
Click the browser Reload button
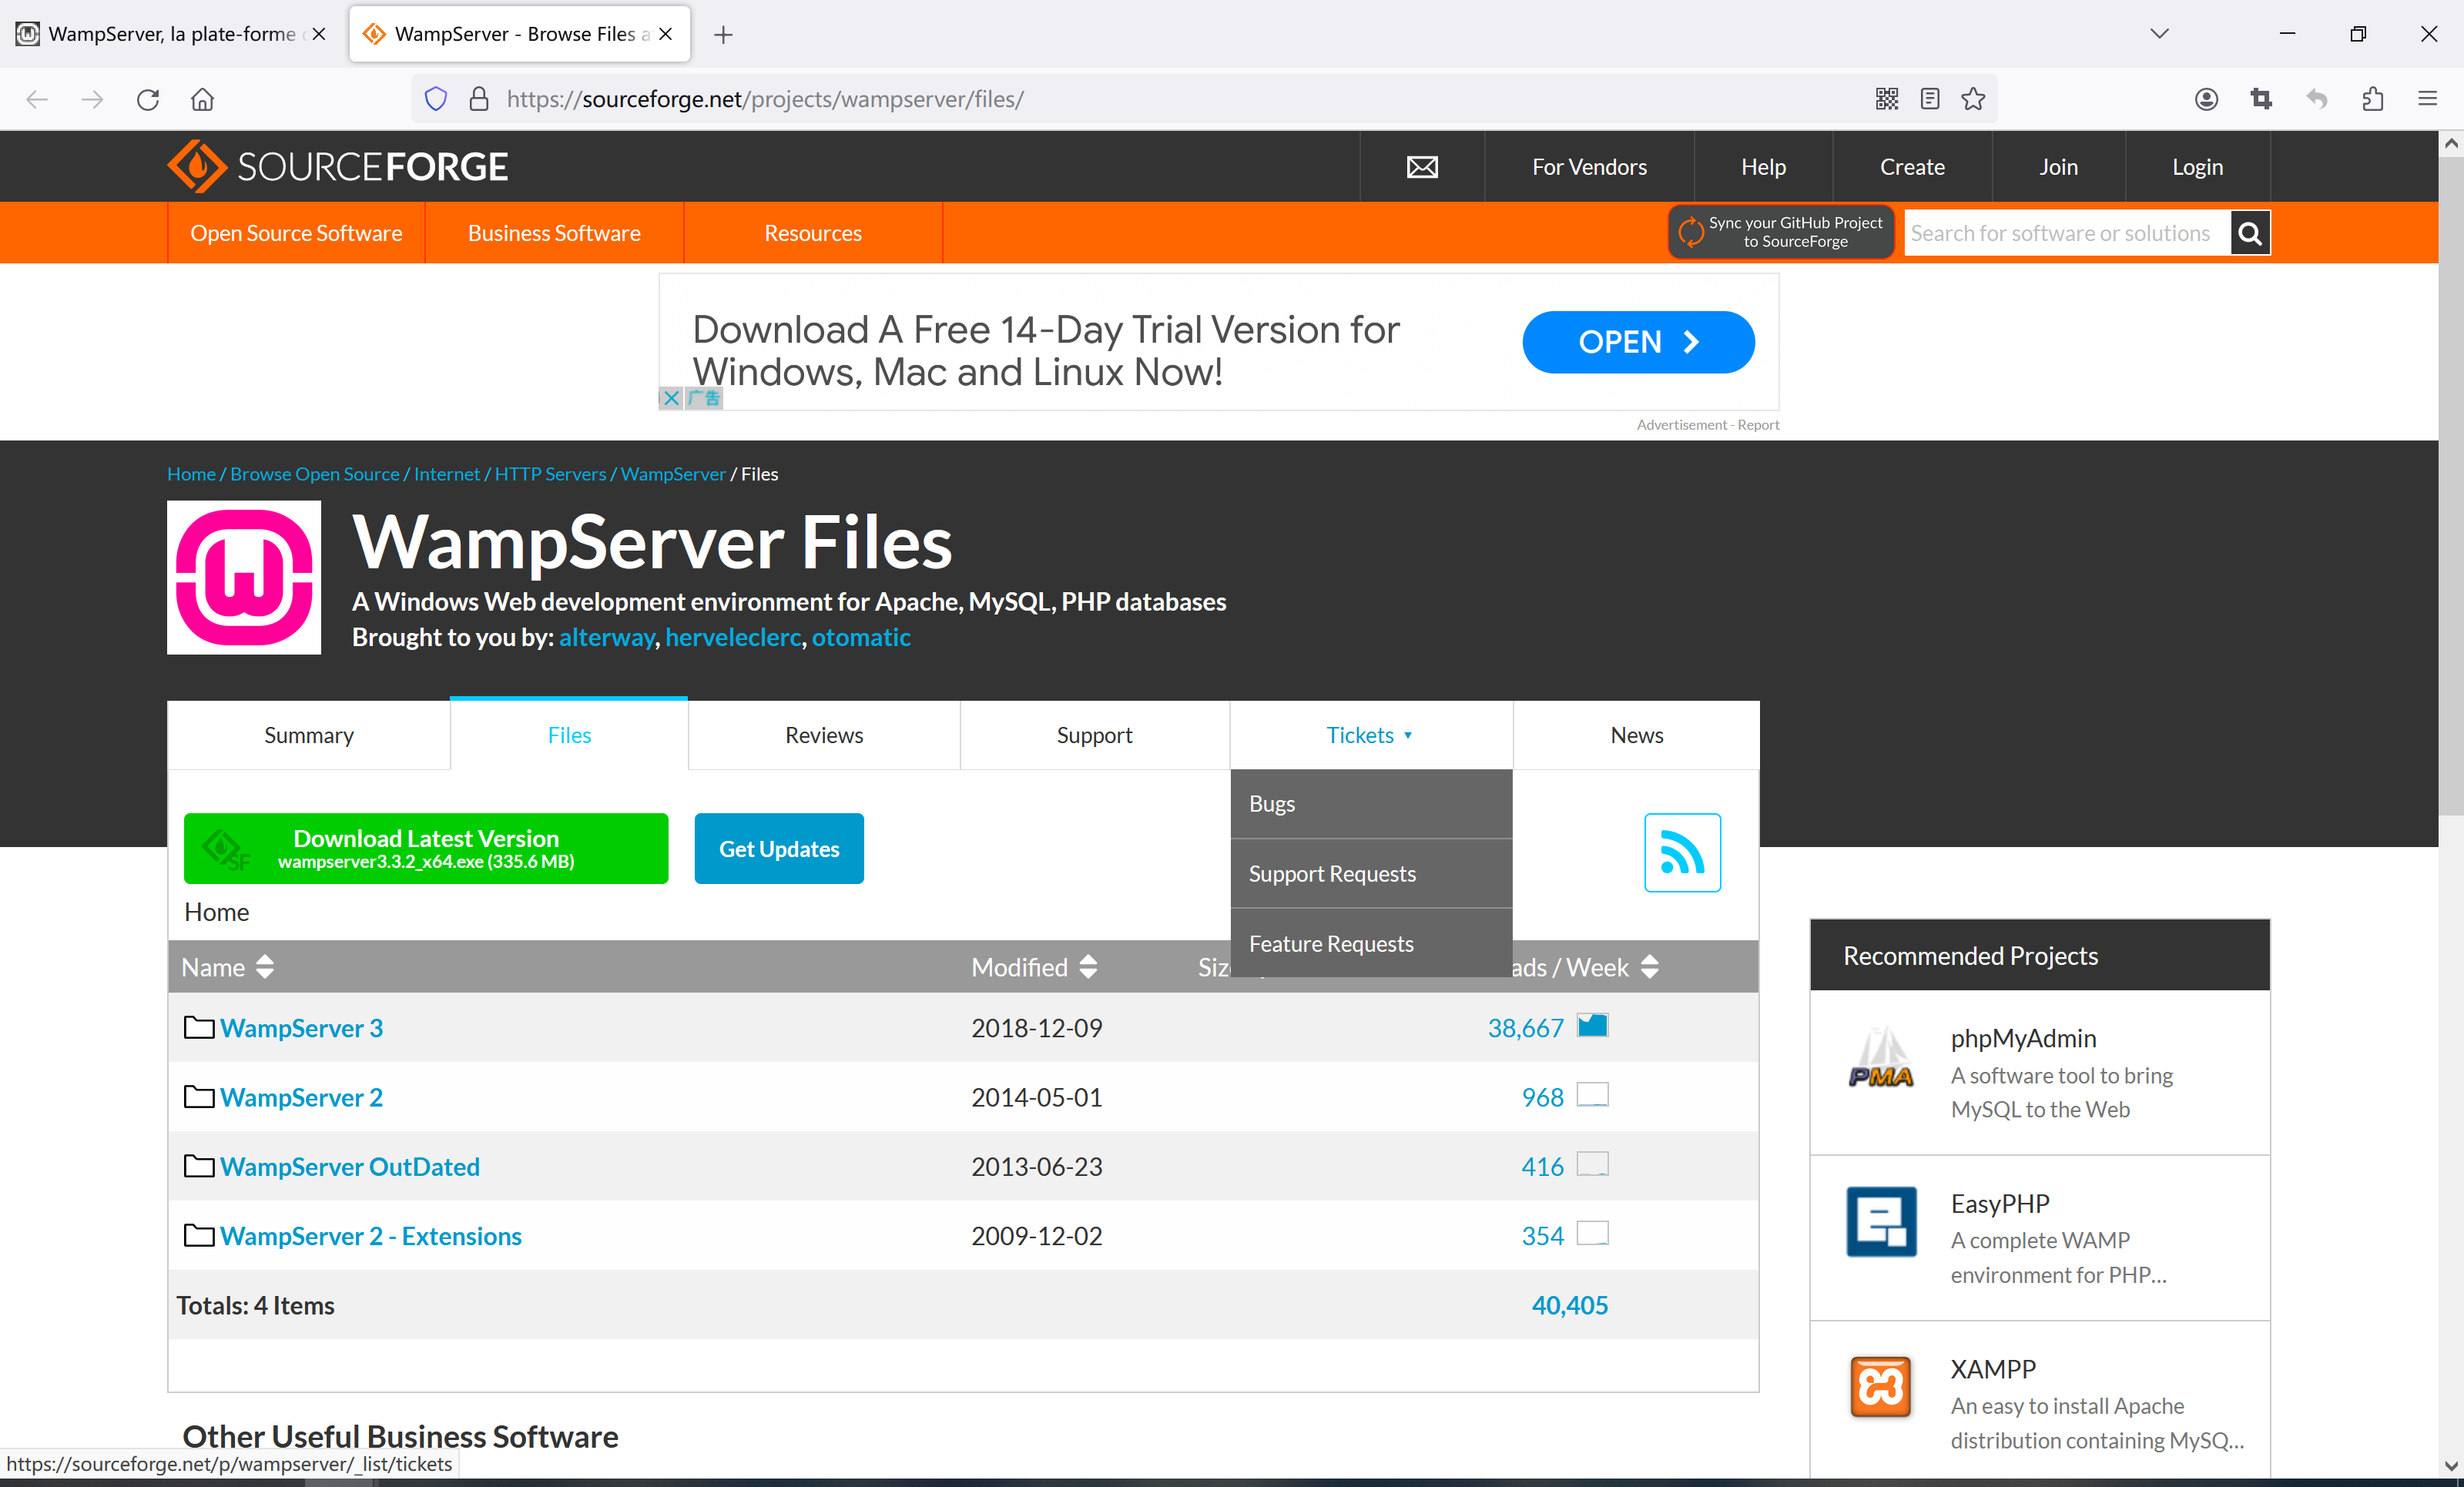tap(148, 99)
